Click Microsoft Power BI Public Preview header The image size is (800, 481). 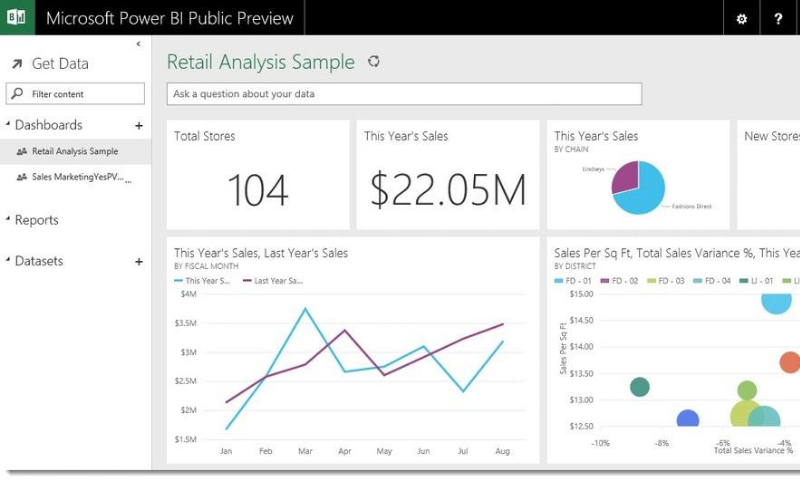click(169, 18)
